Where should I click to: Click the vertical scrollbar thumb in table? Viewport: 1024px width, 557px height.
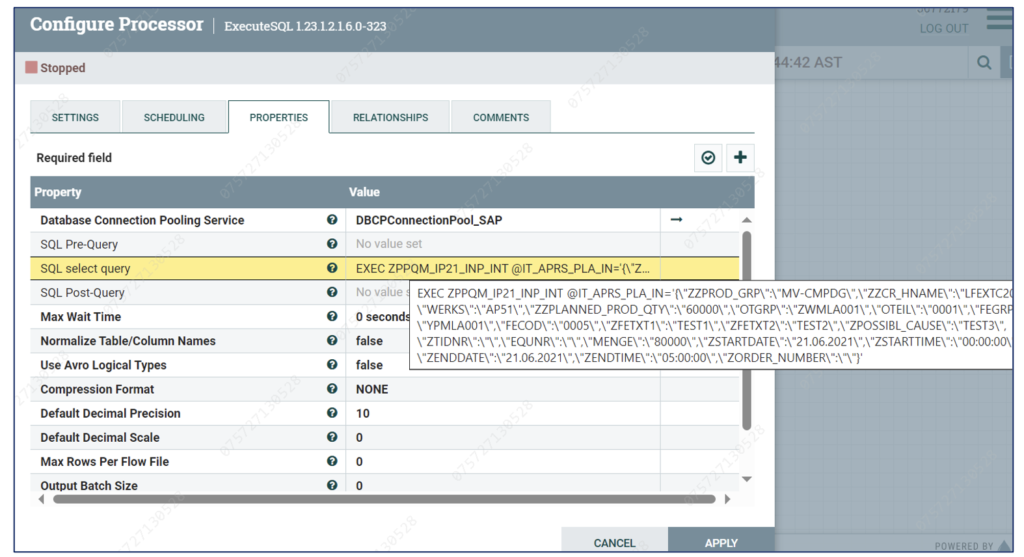746,330
